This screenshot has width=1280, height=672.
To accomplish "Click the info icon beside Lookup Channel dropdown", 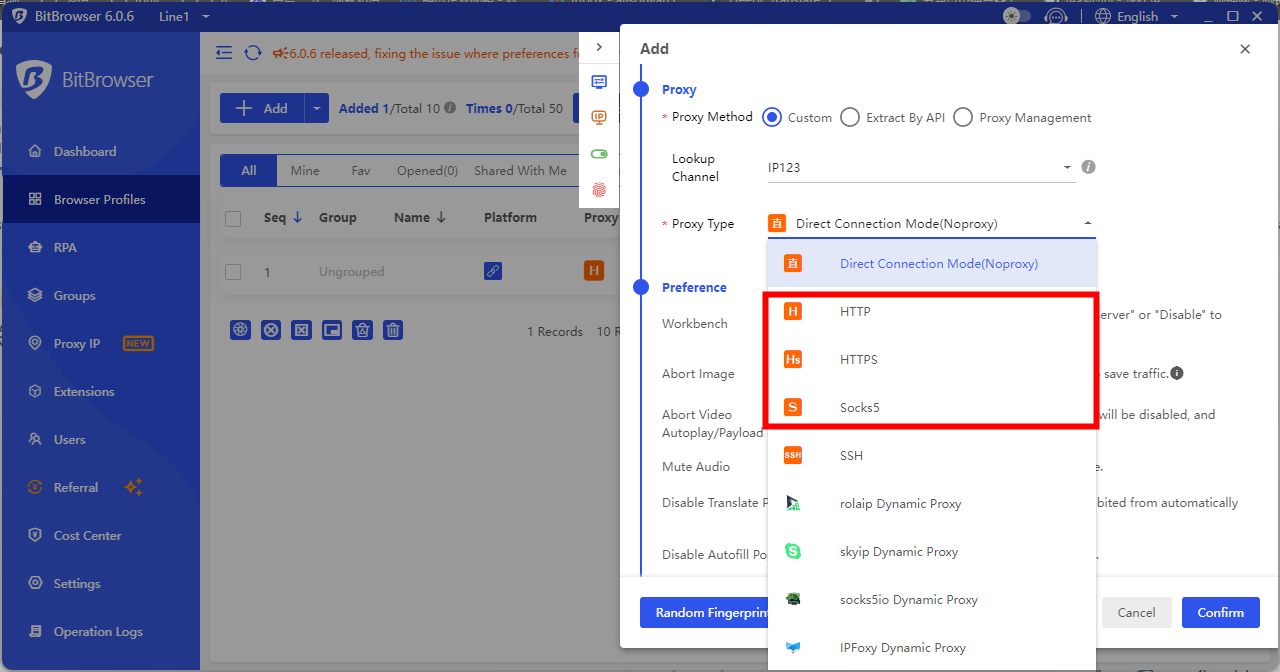I will pyautogui.click(x=1089, y=167).
